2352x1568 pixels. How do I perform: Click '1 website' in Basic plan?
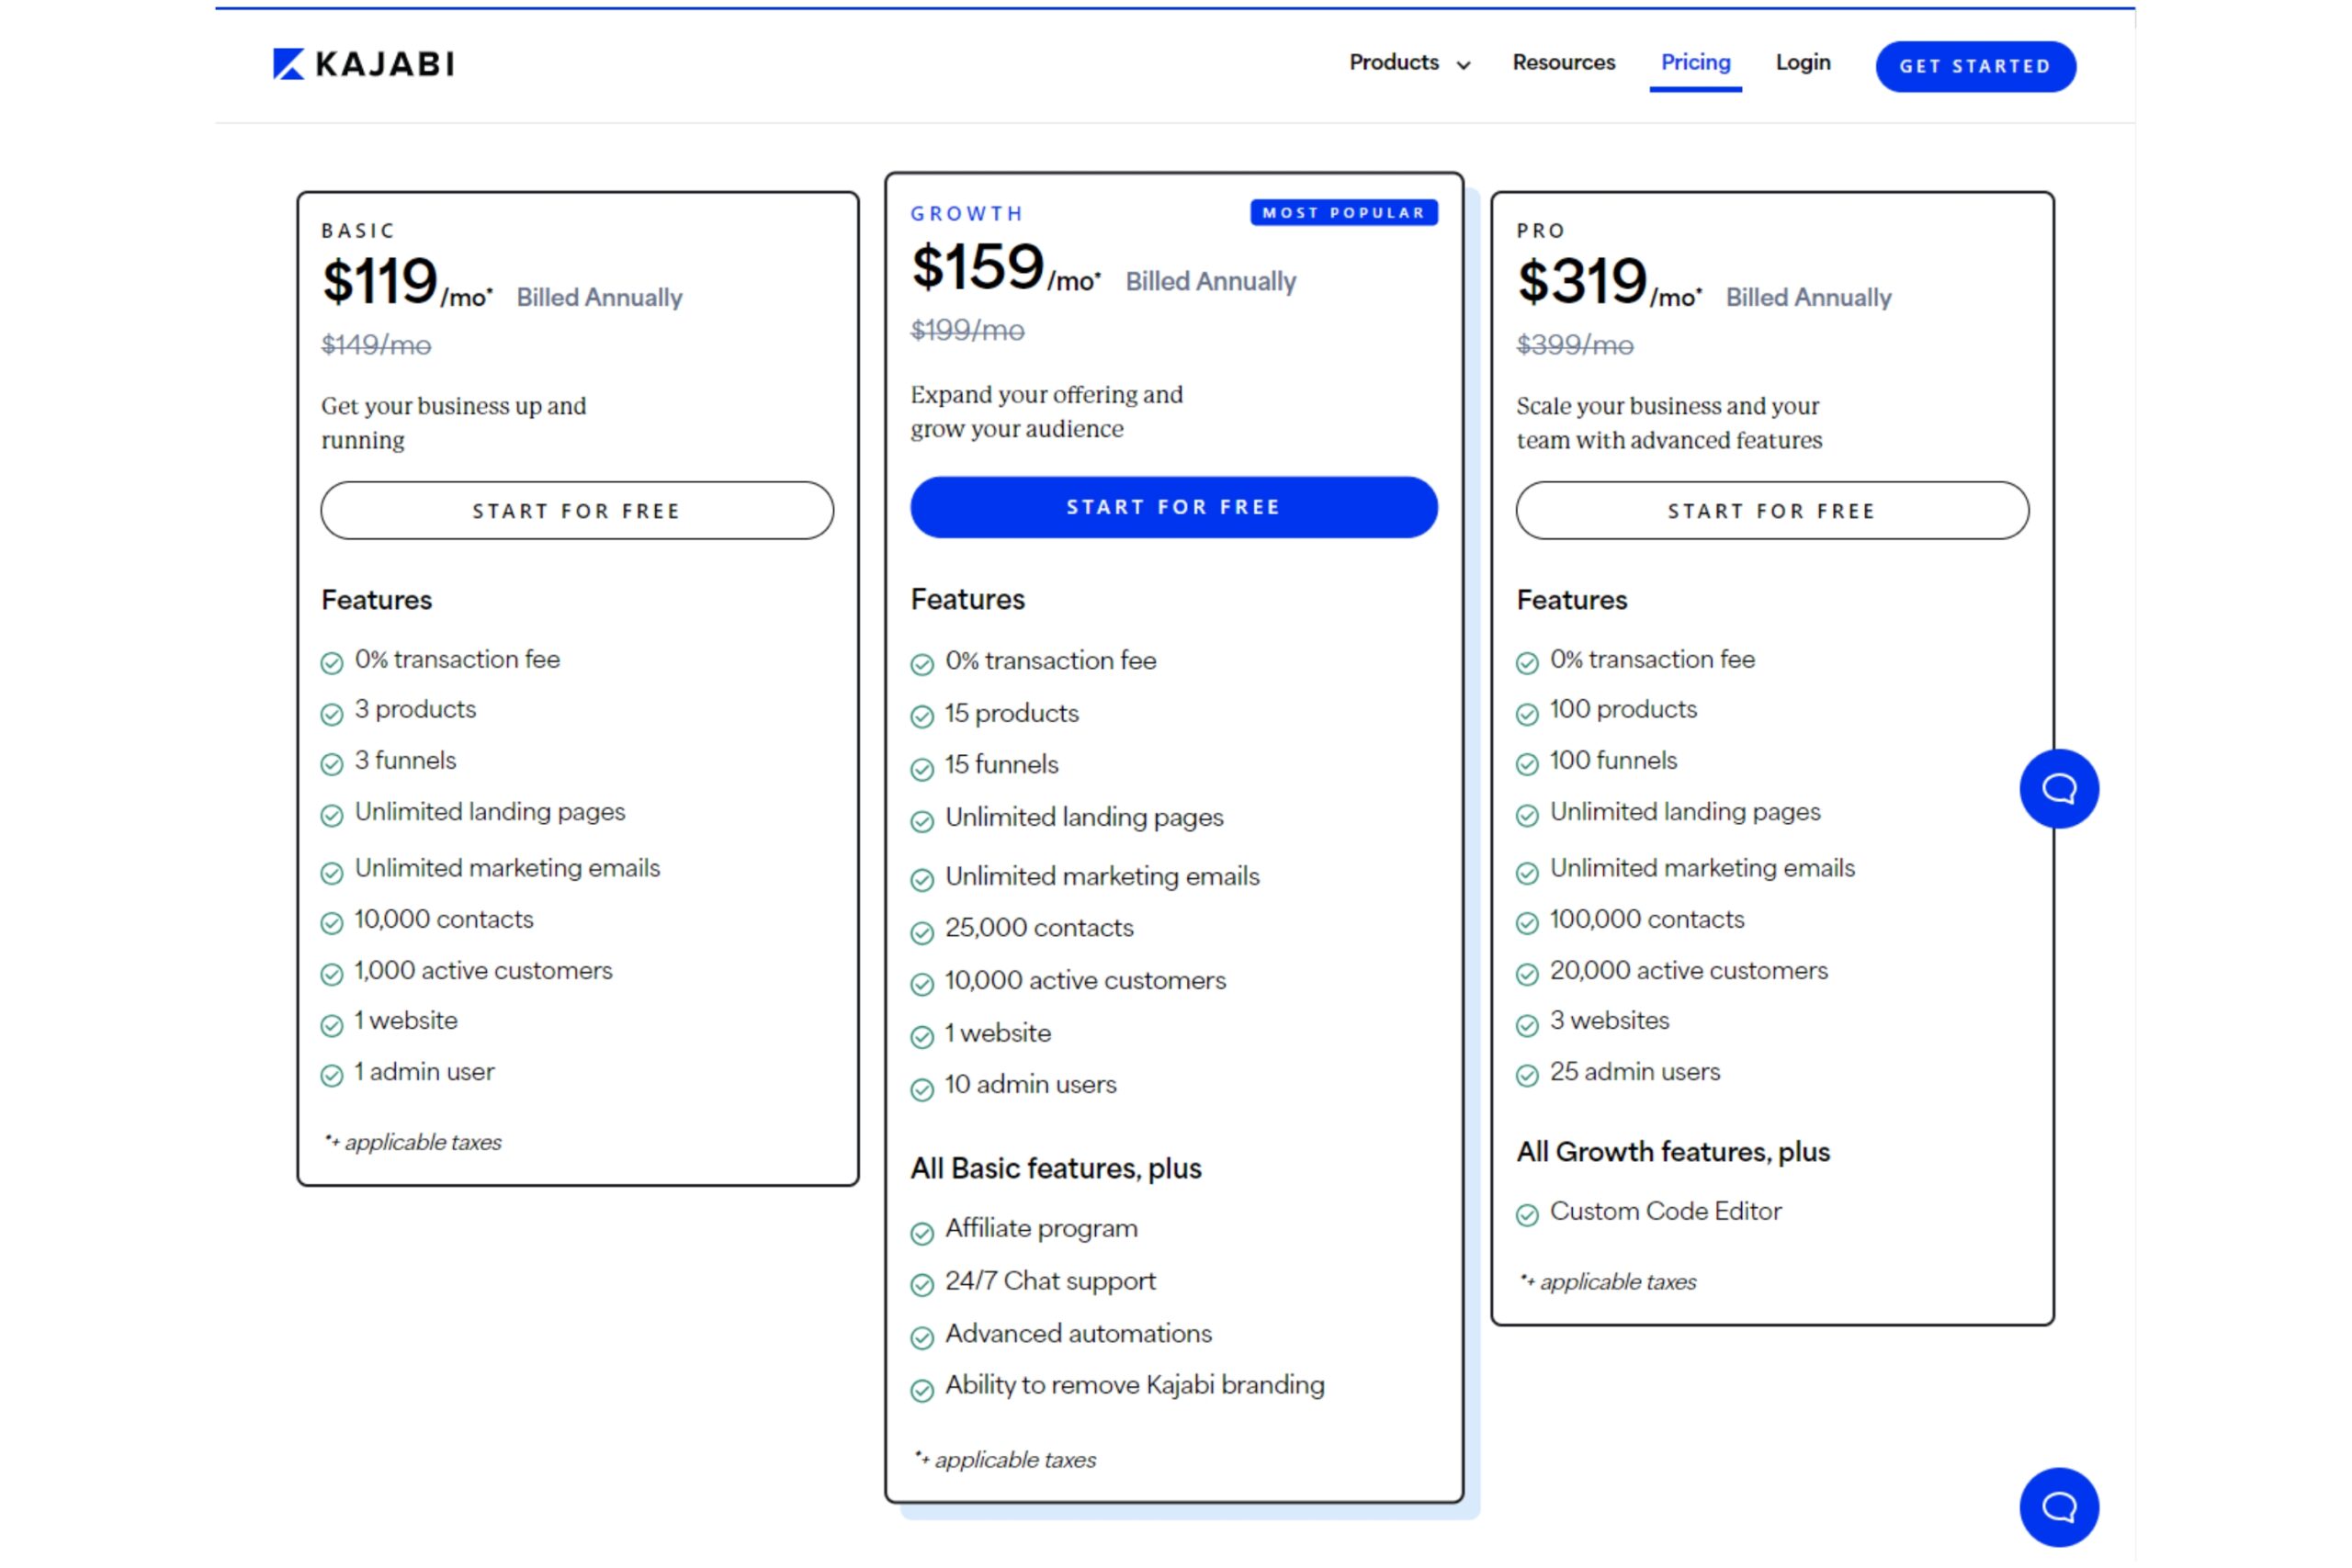pyautogui.click(x=406, y=1020)
